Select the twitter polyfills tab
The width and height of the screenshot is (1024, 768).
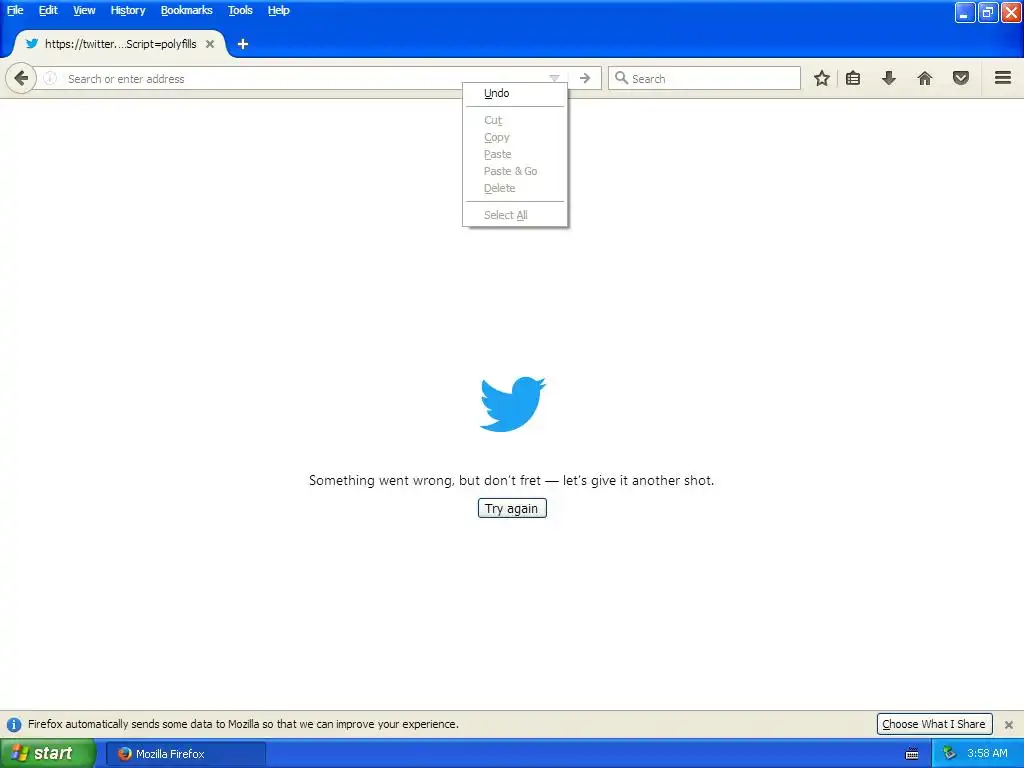point(120,44)
